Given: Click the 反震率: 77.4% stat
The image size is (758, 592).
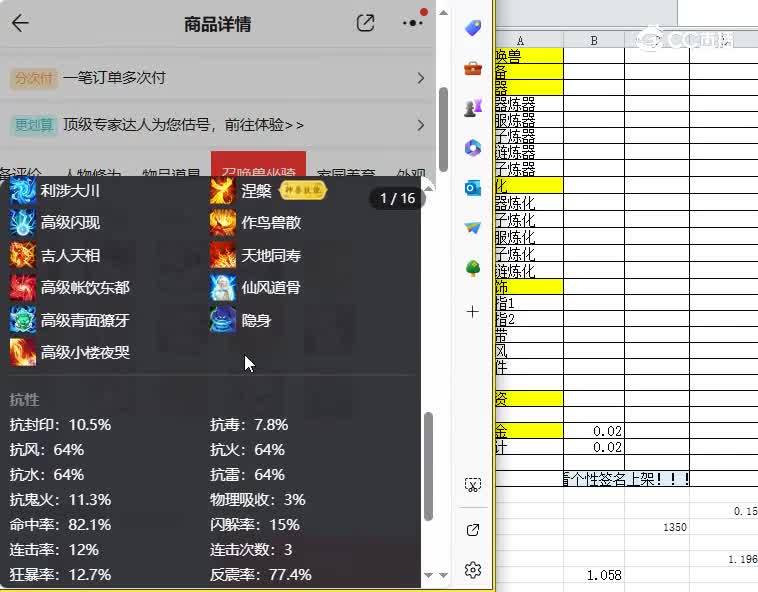Looking at the screenshot, I should tap(261, 575).
